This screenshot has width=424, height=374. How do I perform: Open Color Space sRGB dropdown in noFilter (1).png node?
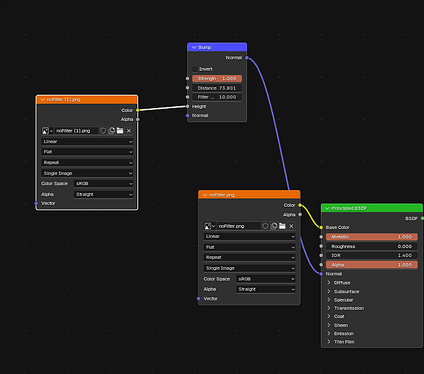pyautogui.click(x=103, y=184)
